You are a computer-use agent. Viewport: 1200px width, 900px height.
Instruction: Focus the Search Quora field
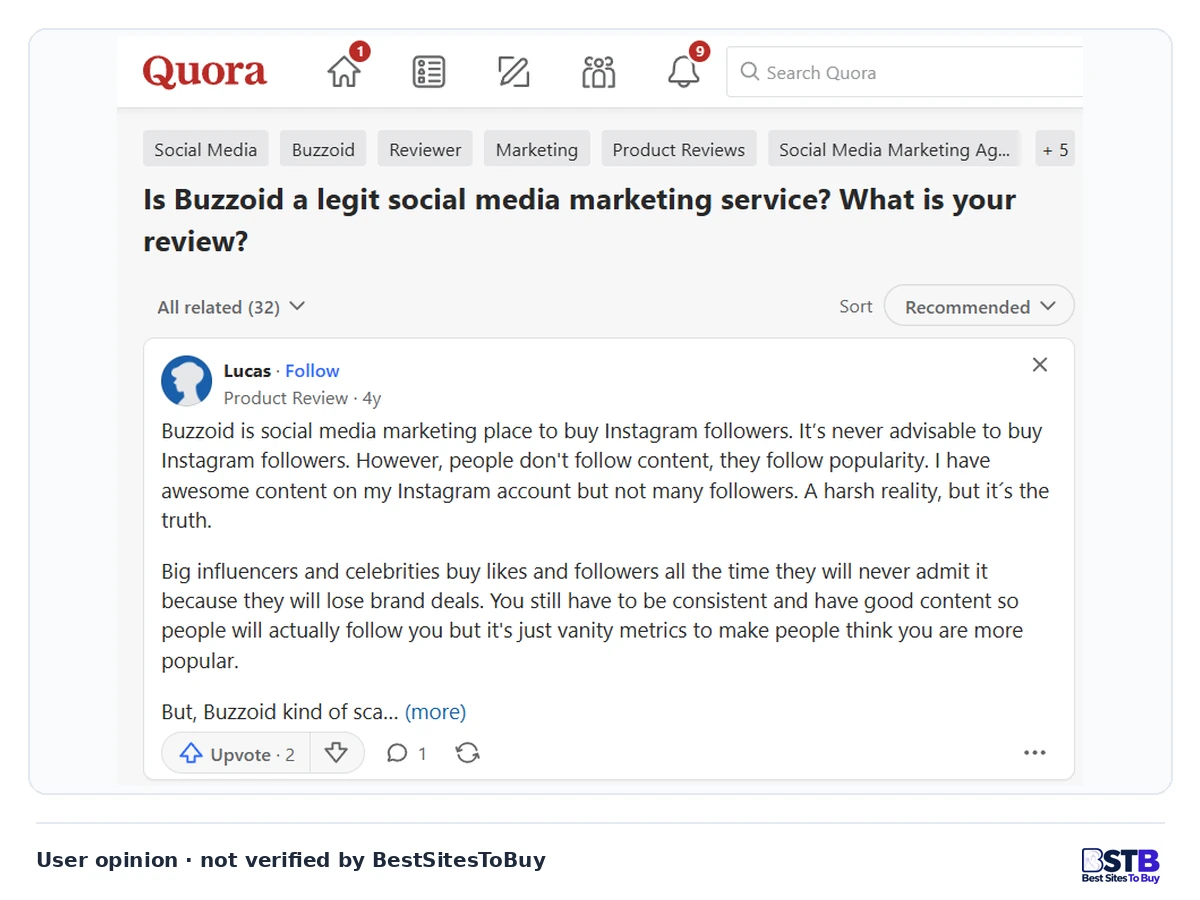click(x=905, y=72)
